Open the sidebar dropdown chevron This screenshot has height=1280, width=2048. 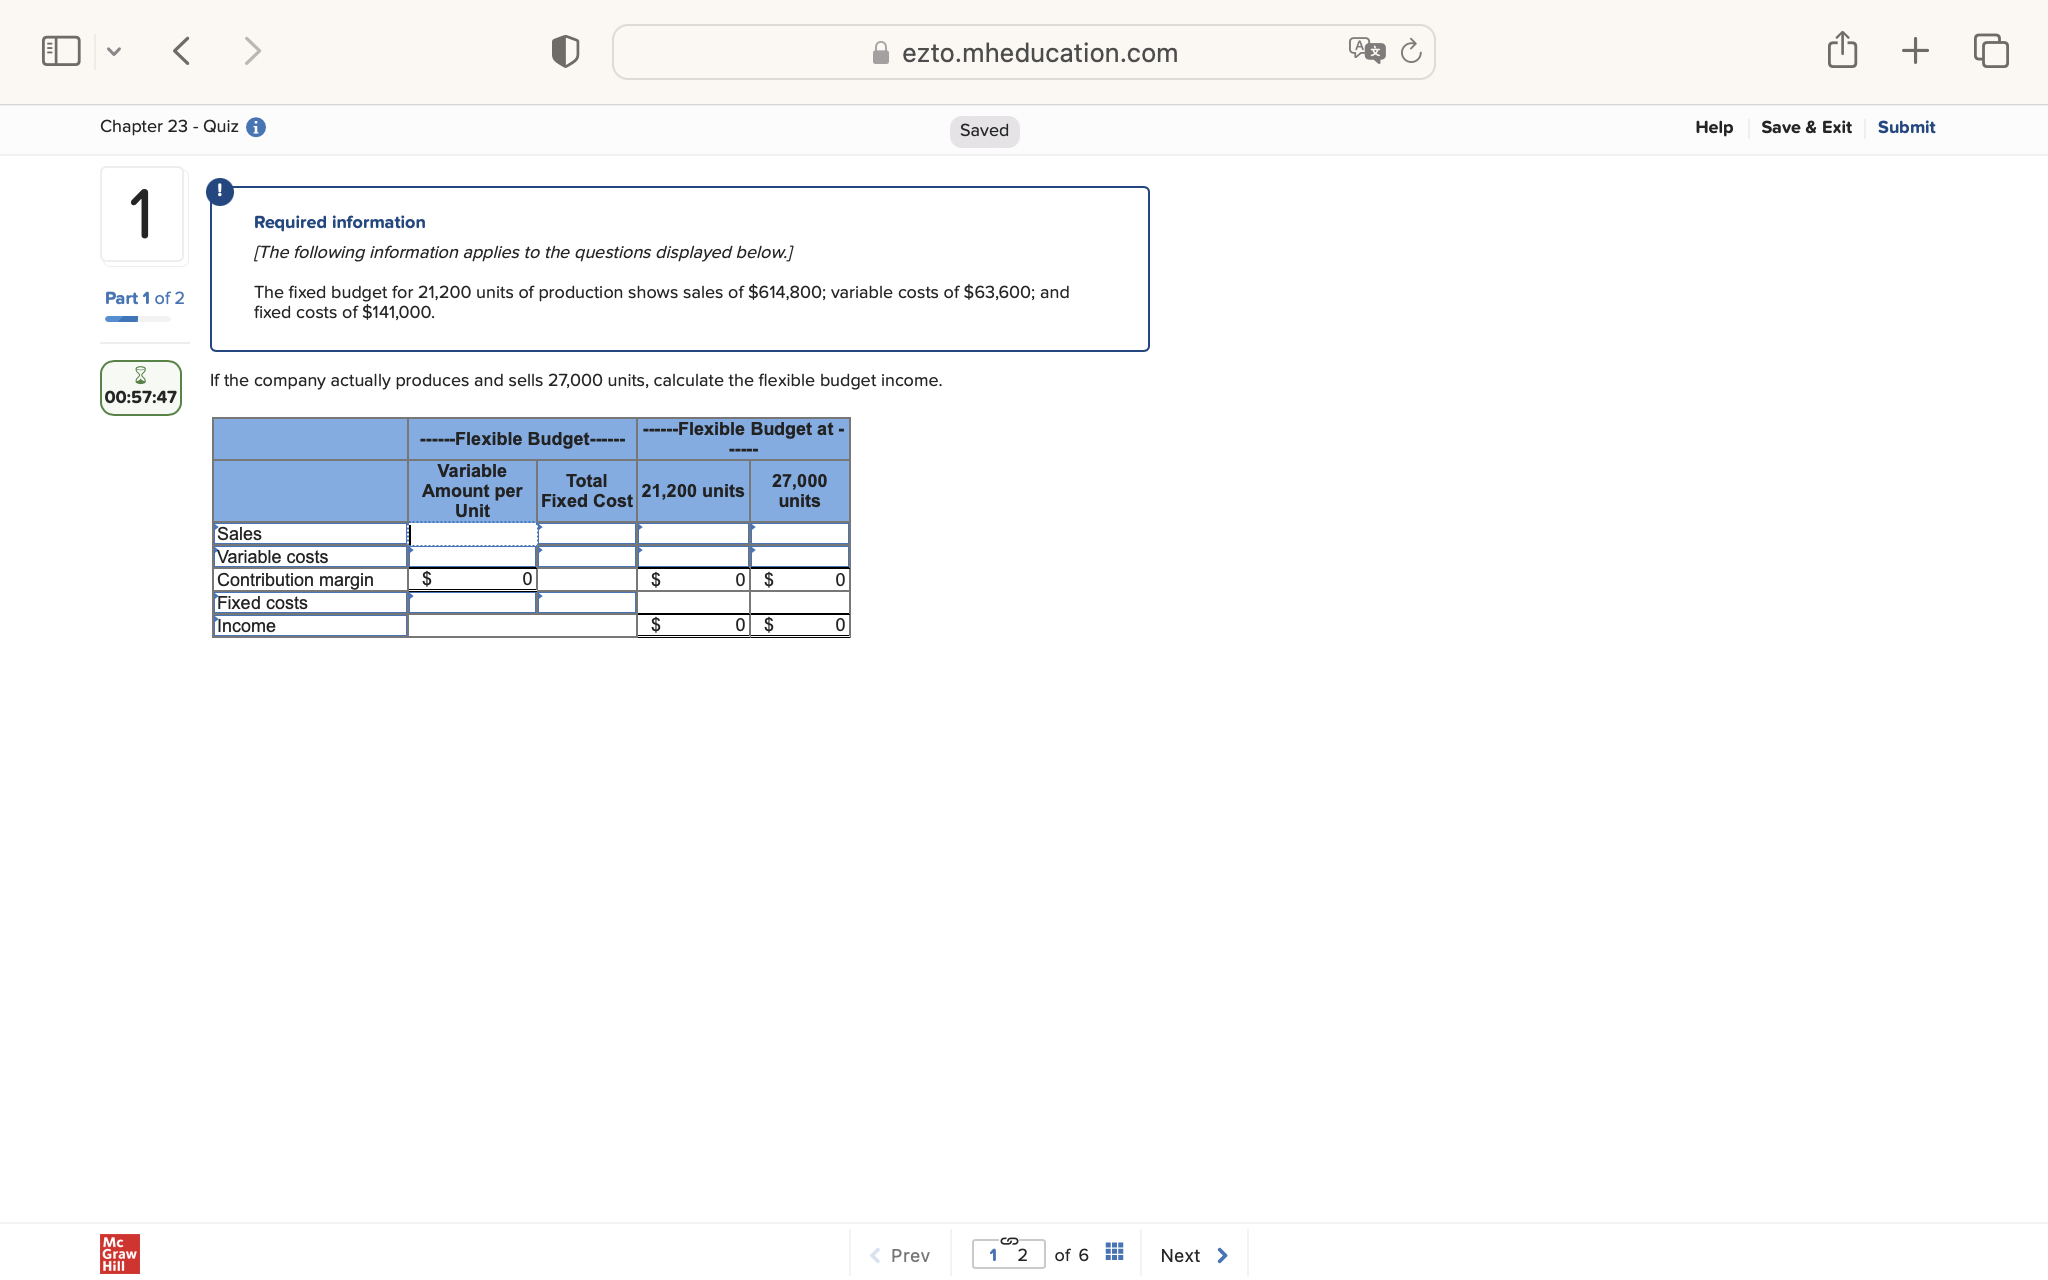tap(114, 50)
